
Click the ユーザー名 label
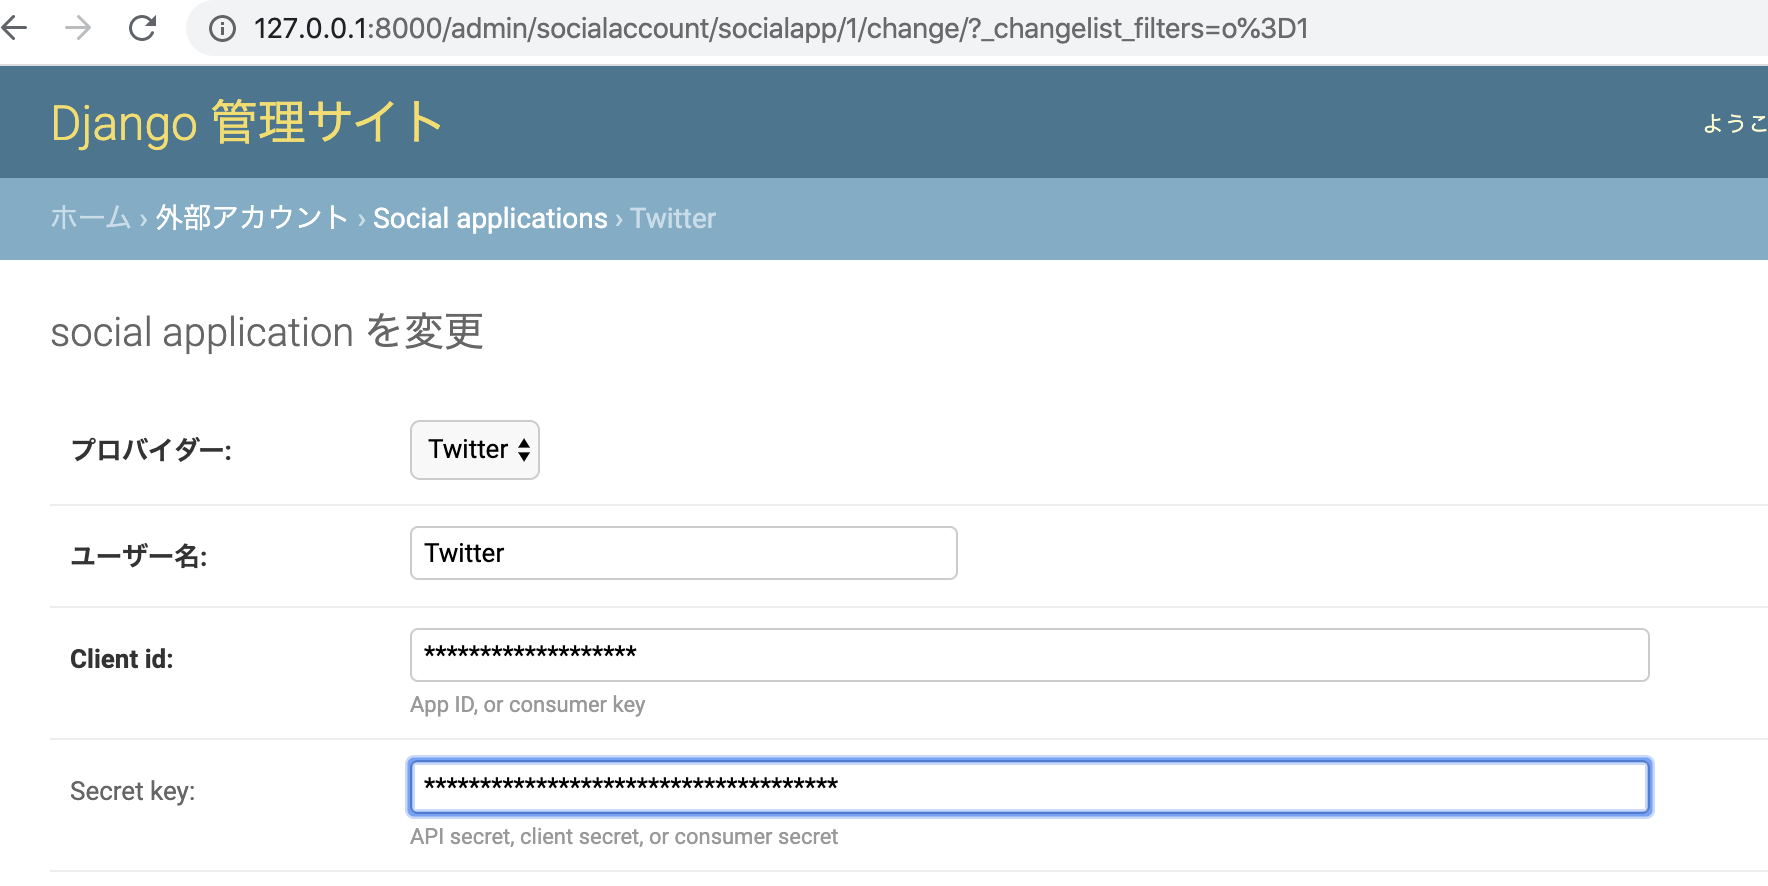click(139, 556)
